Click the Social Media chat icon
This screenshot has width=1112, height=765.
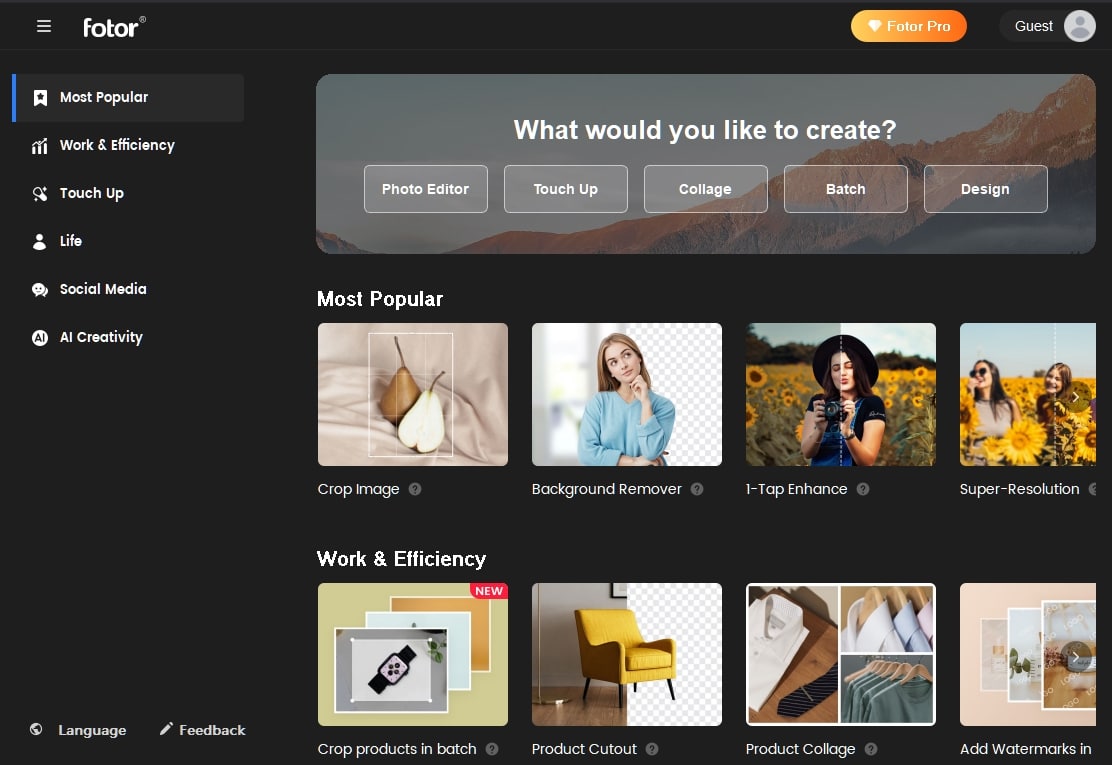40,290
